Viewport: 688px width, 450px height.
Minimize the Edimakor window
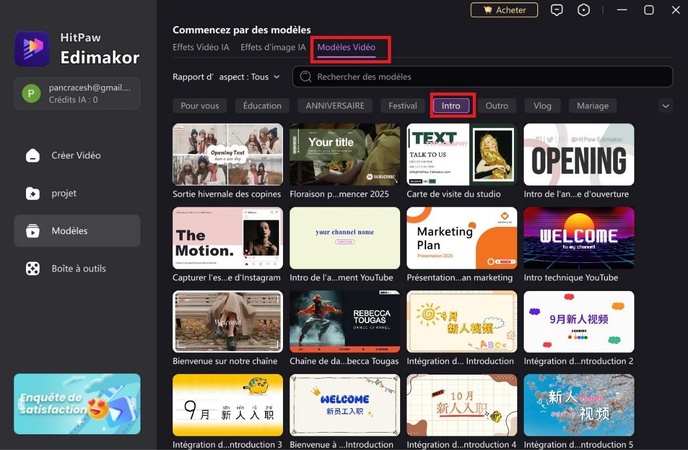pyautogui.click(x=622, y=10)
